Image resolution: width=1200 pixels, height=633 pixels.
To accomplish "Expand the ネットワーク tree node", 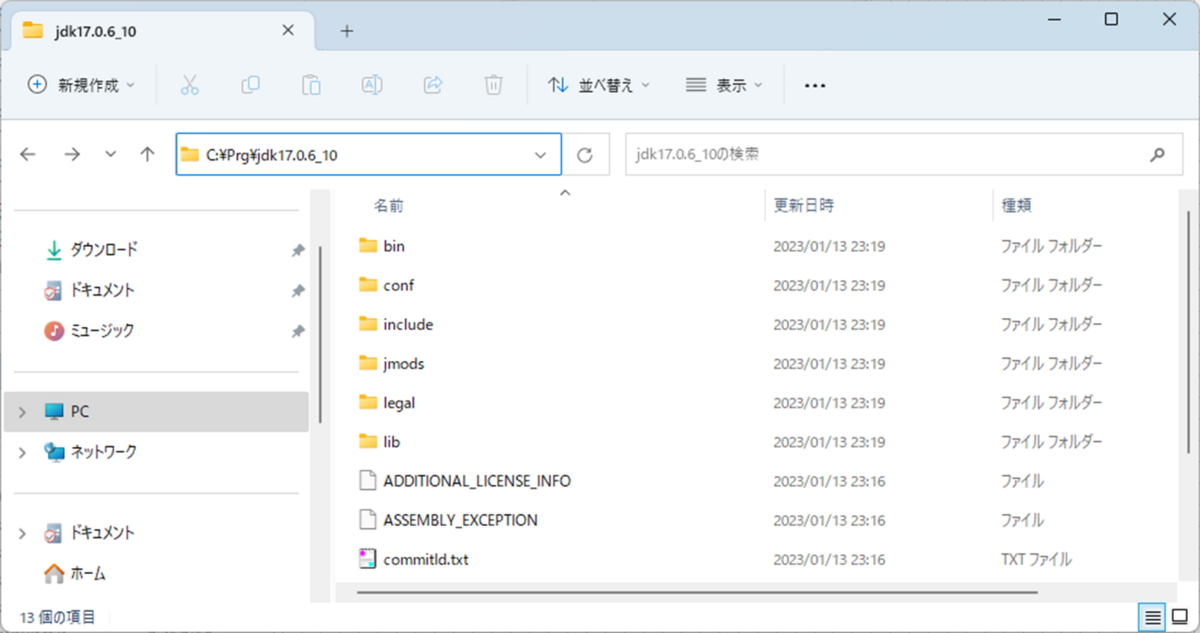I will coord(22,452).
